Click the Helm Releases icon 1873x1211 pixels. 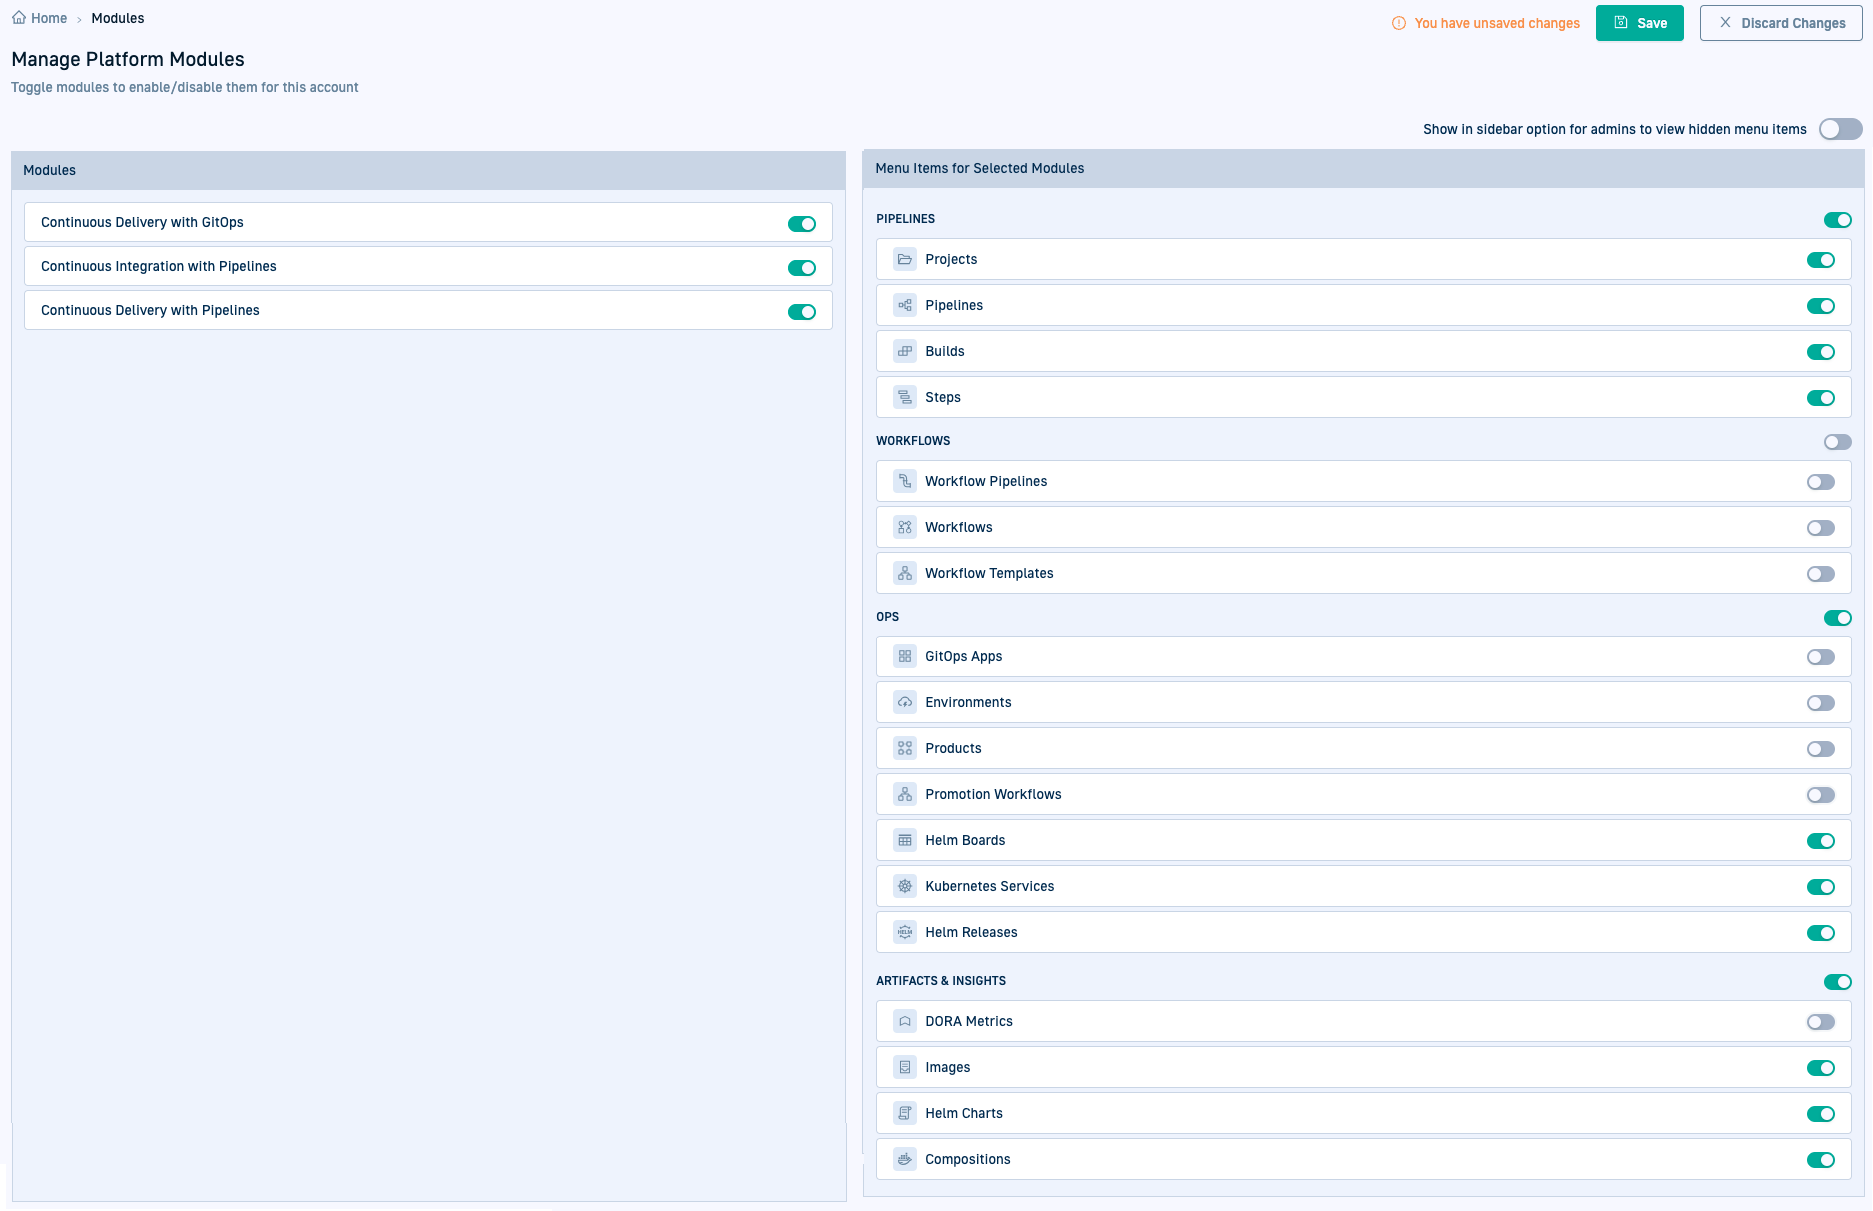click(x=904, y=932)
